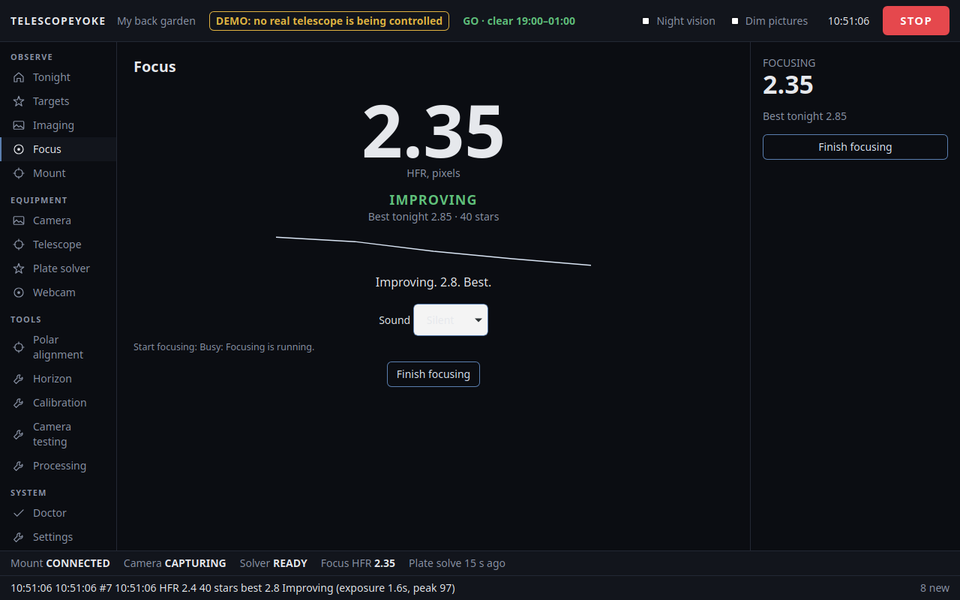960x600 pixels.
Task: Open Mount using its crosshair icon
Action: pos(19,173)
